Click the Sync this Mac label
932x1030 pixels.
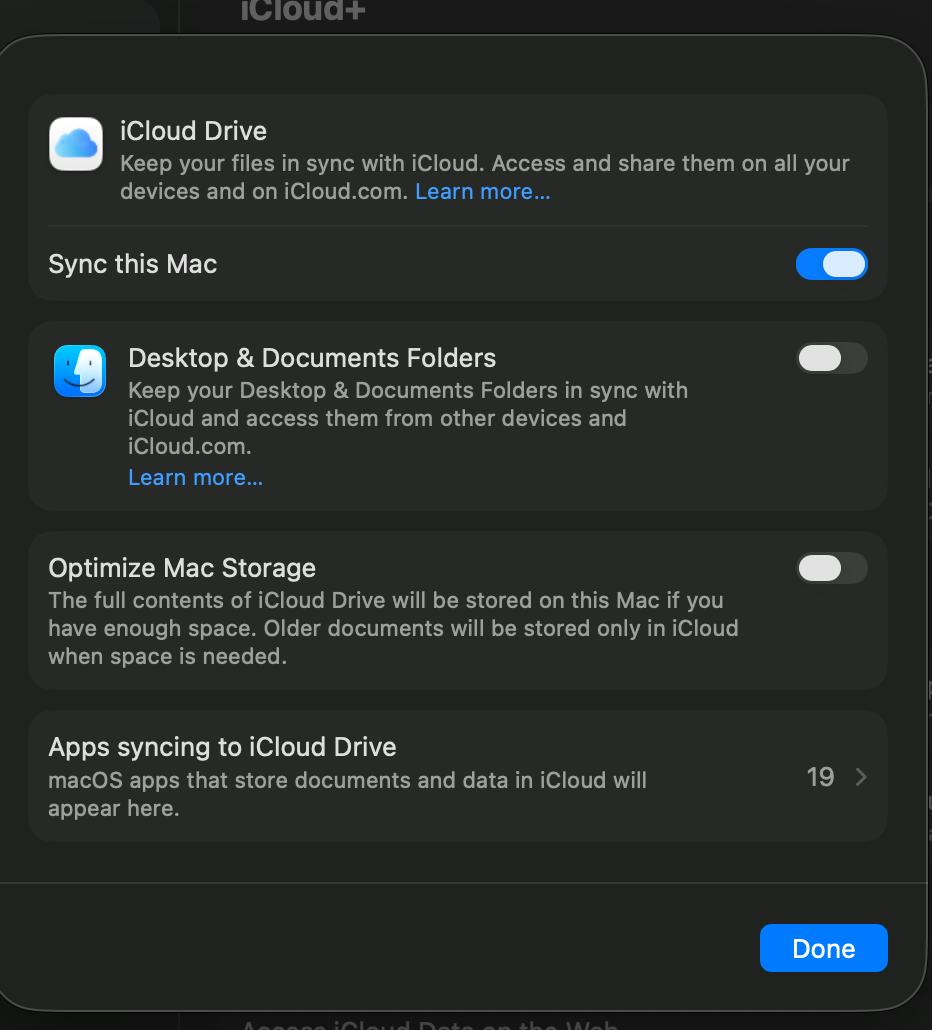133,264
